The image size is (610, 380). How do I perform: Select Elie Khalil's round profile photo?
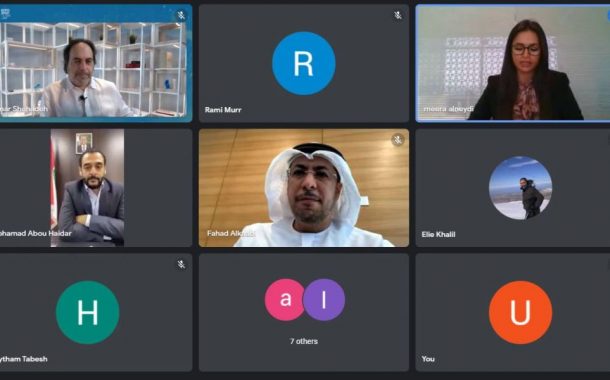click(520, 188)
